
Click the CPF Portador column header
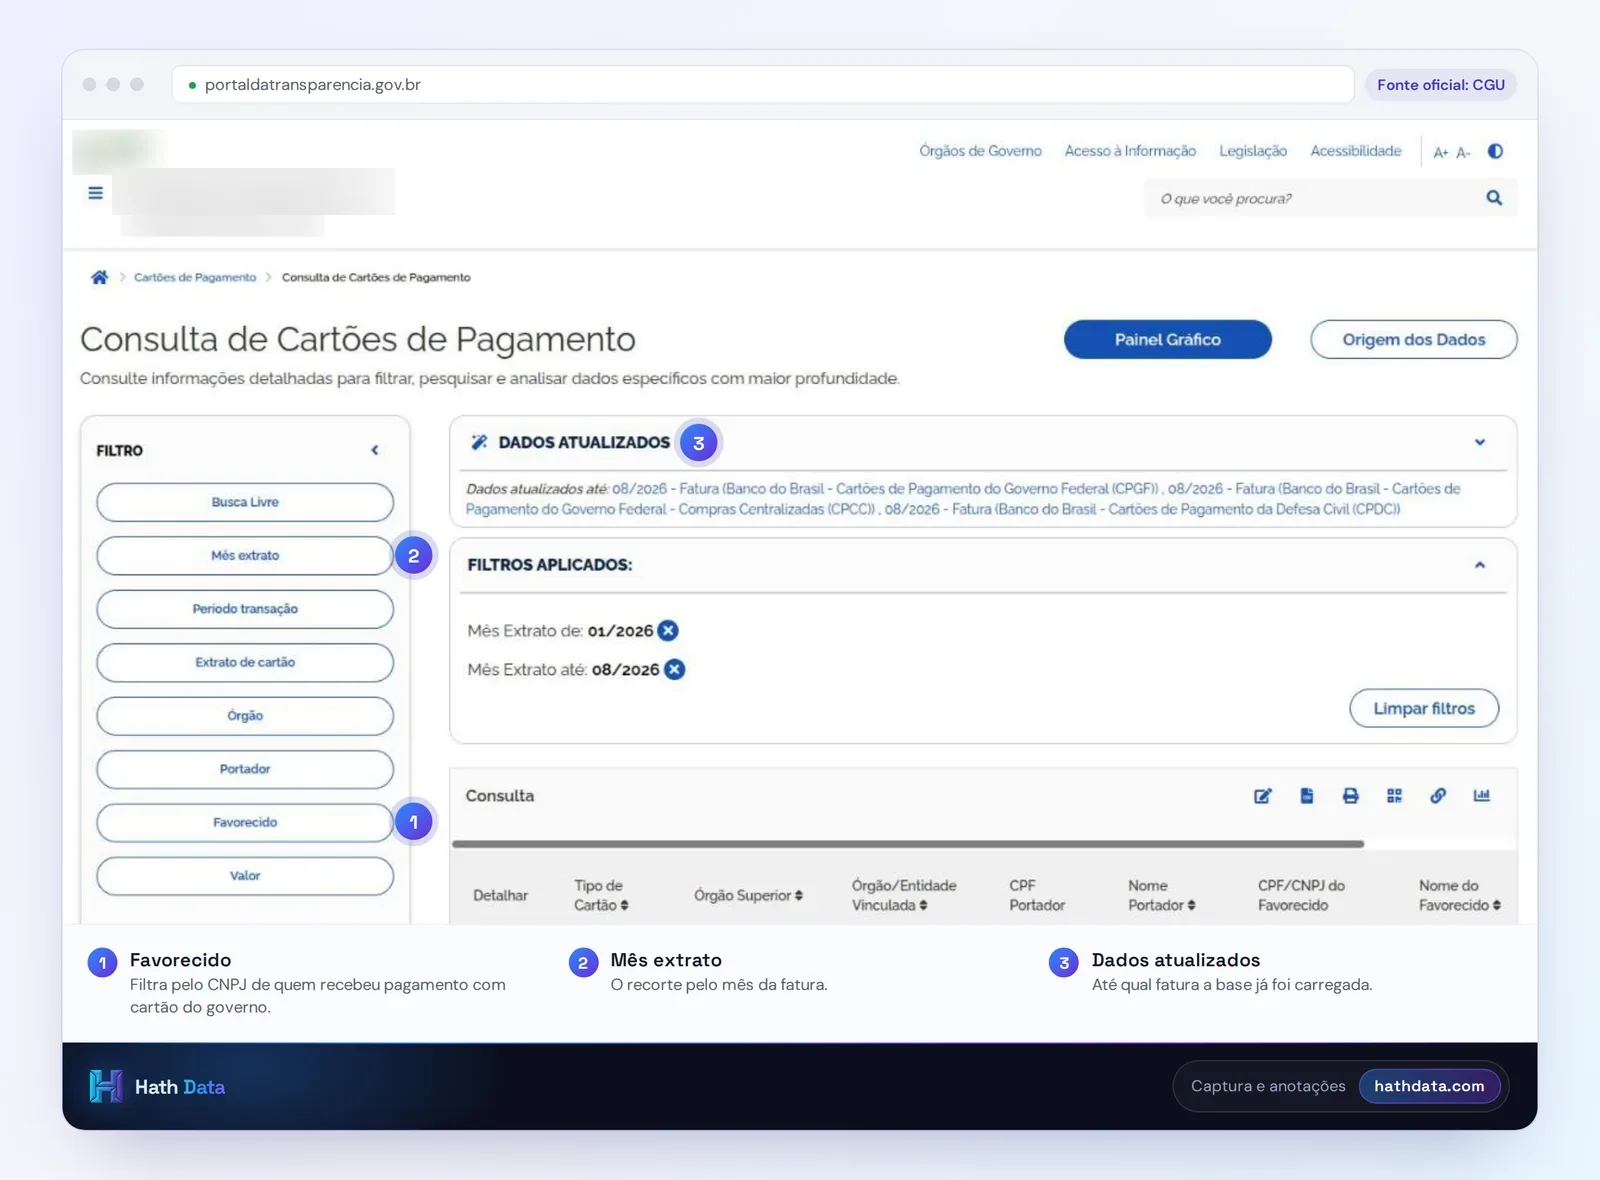pos(1037,895)
